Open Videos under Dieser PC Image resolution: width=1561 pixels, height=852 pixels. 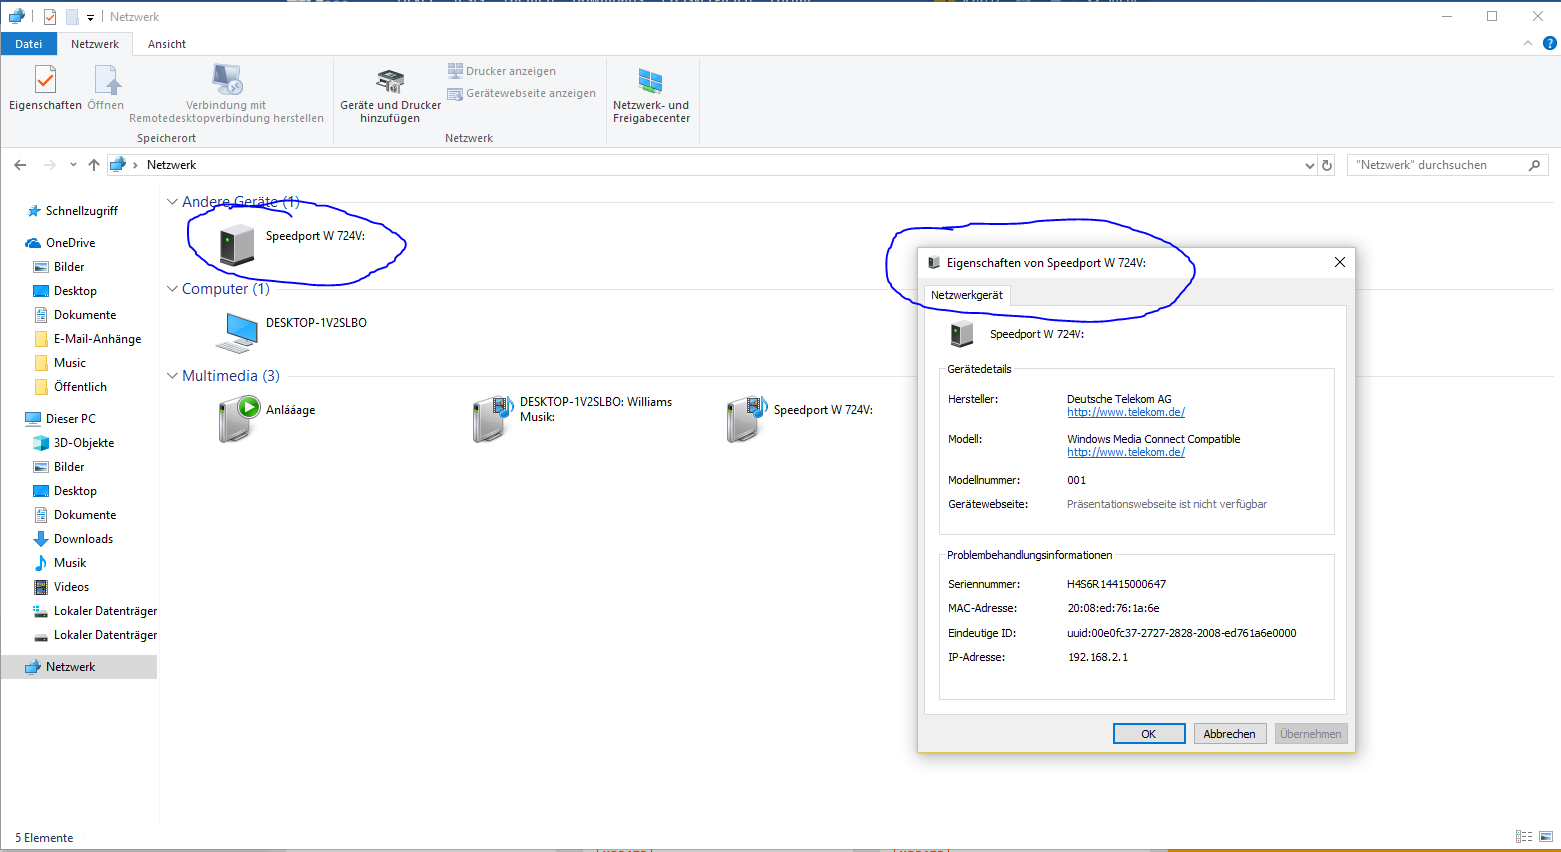71,587
